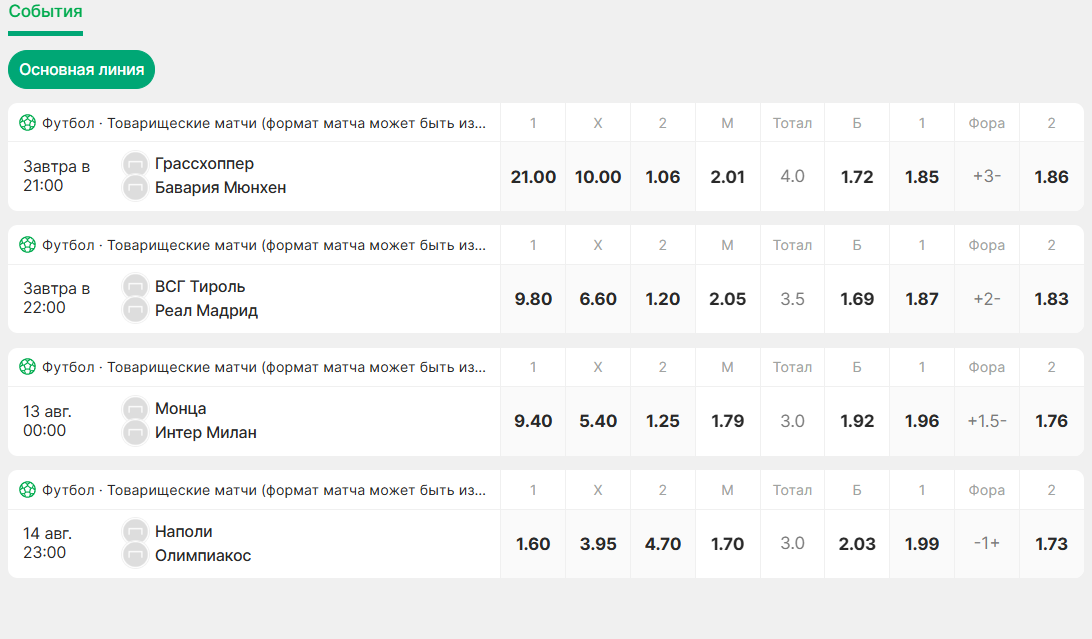Click football icon above Наполи match
Viewport: 1092px width, 639px height.
tap(27, 490)
